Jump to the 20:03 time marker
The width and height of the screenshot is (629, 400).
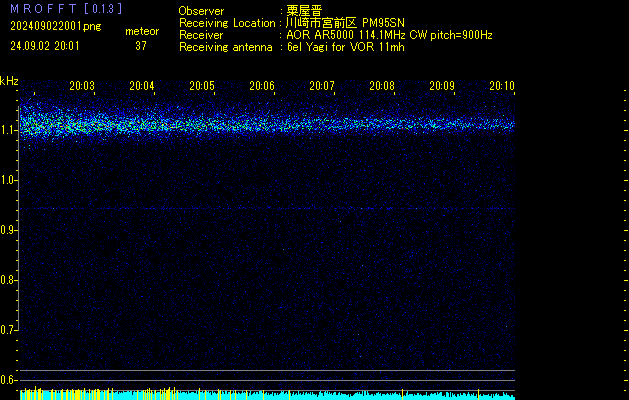pyautogui.click(x=82, y=86)
